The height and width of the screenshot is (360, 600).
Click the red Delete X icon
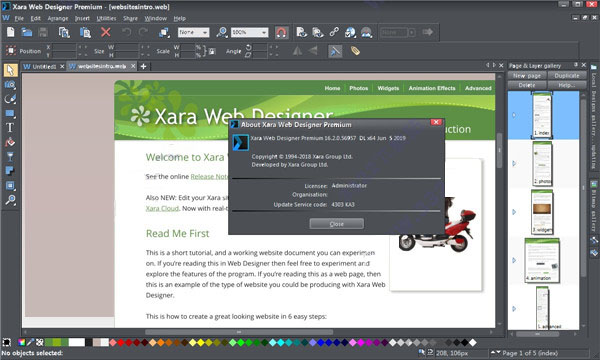pos(106,32)
